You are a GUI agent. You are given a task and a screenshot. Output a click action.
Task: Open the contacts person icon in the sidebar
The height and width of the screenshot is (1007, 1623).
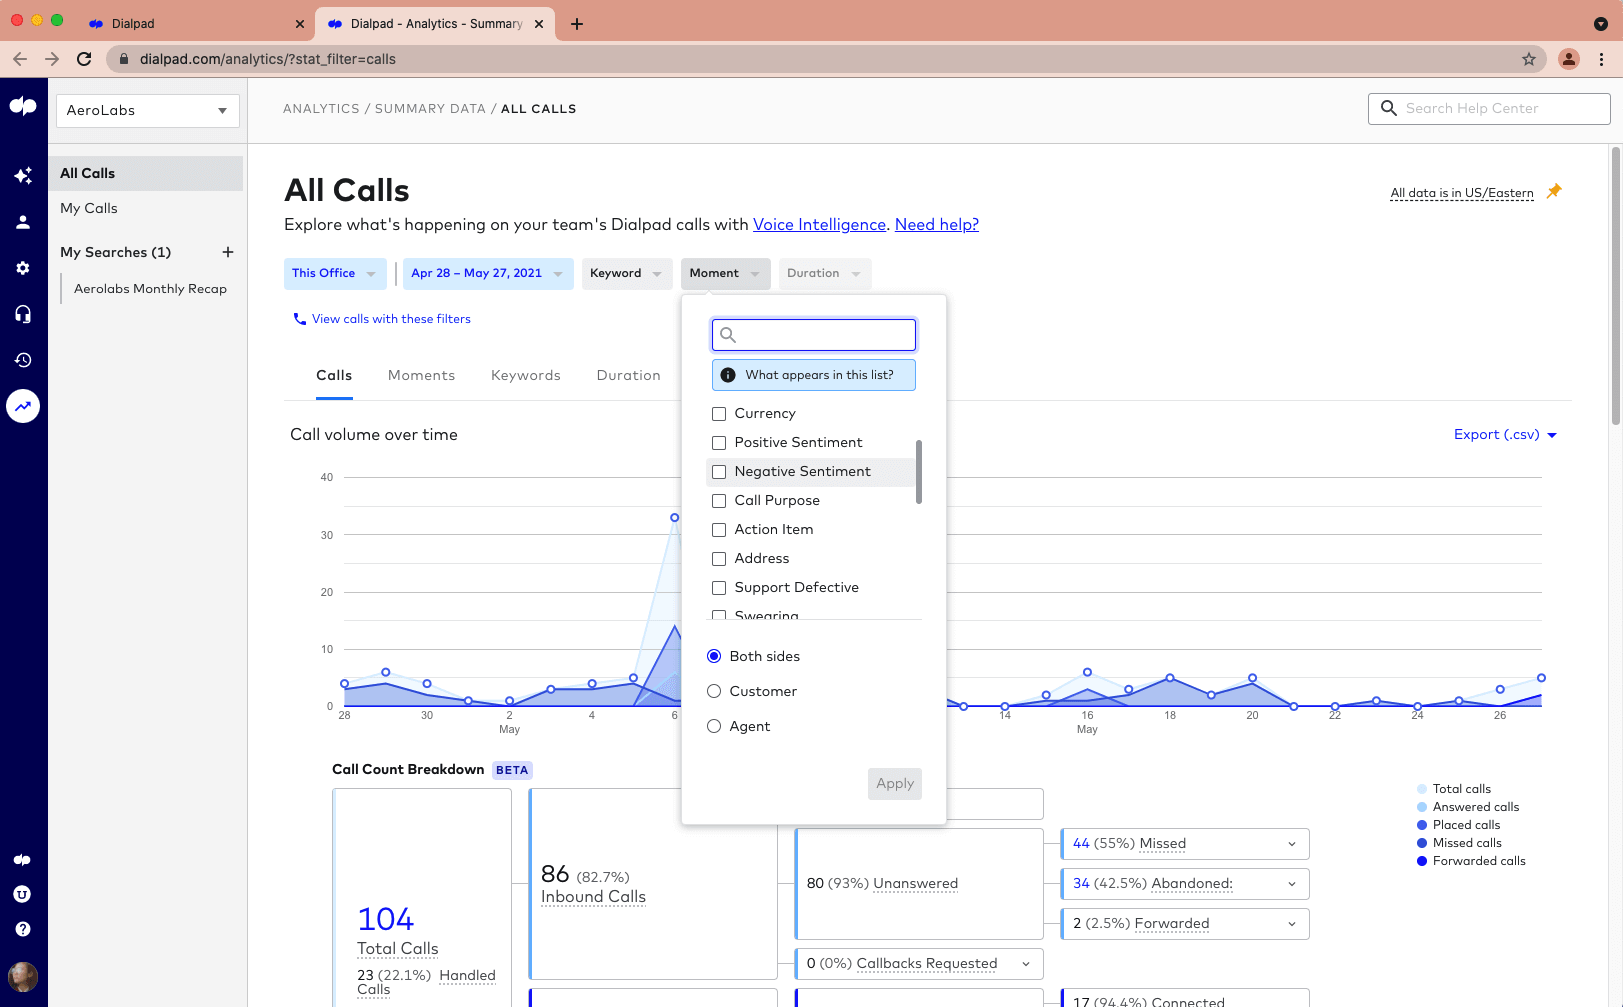(x=23, y=222)
